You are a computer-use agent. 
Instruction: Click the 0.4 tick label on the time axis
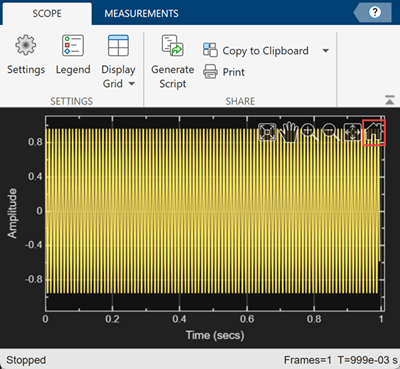pyautogui.click(x=179, y=319)
